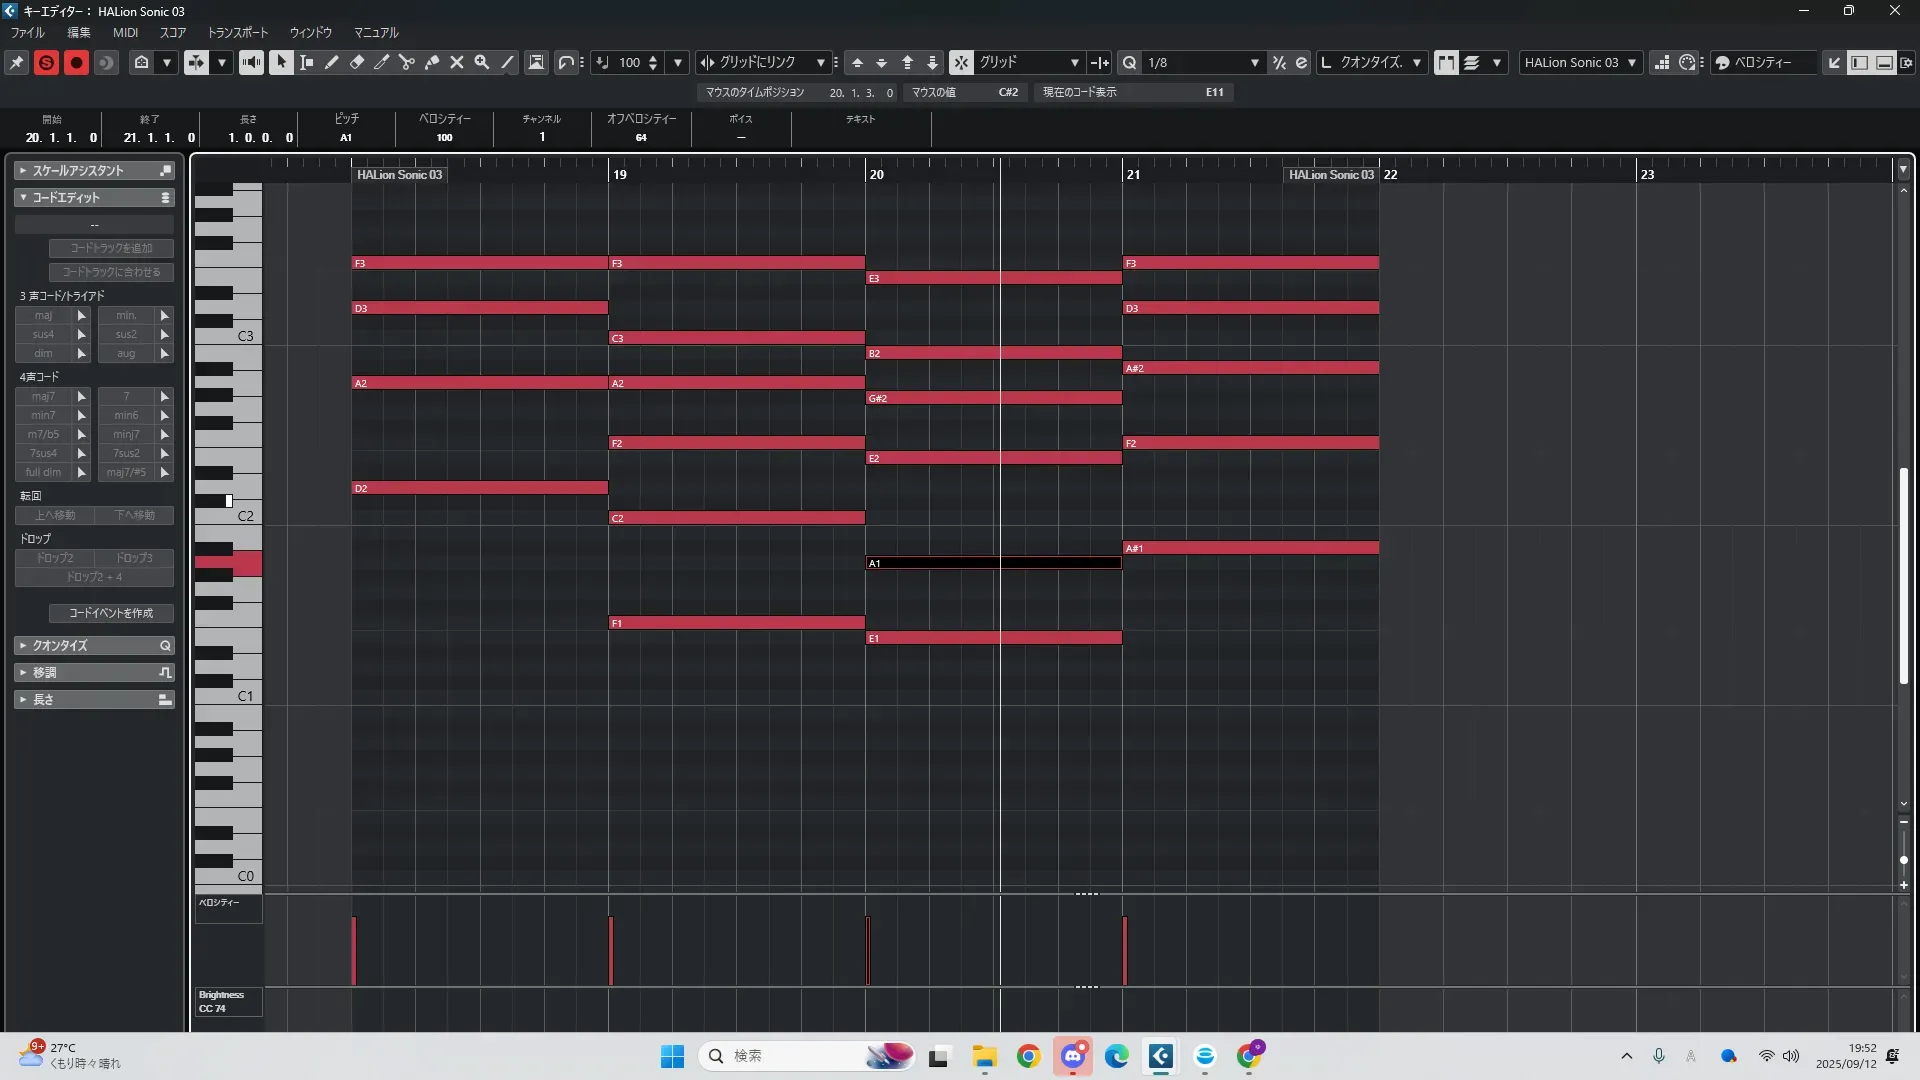
Task: Toggle Snap on/off button
Action: [x=960, y=62]
